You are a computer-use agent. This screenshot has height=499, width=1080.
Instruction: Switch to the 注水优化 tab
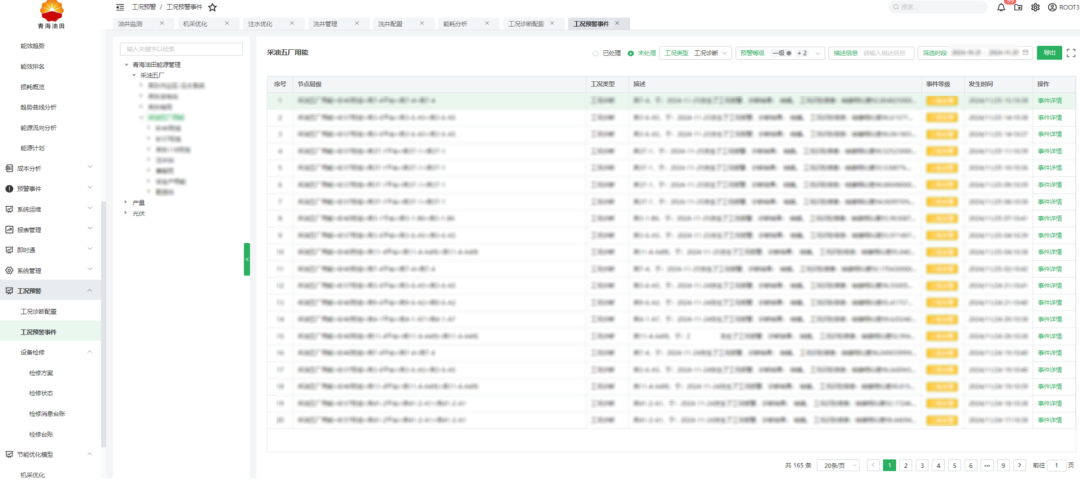(x=260, y=23)
